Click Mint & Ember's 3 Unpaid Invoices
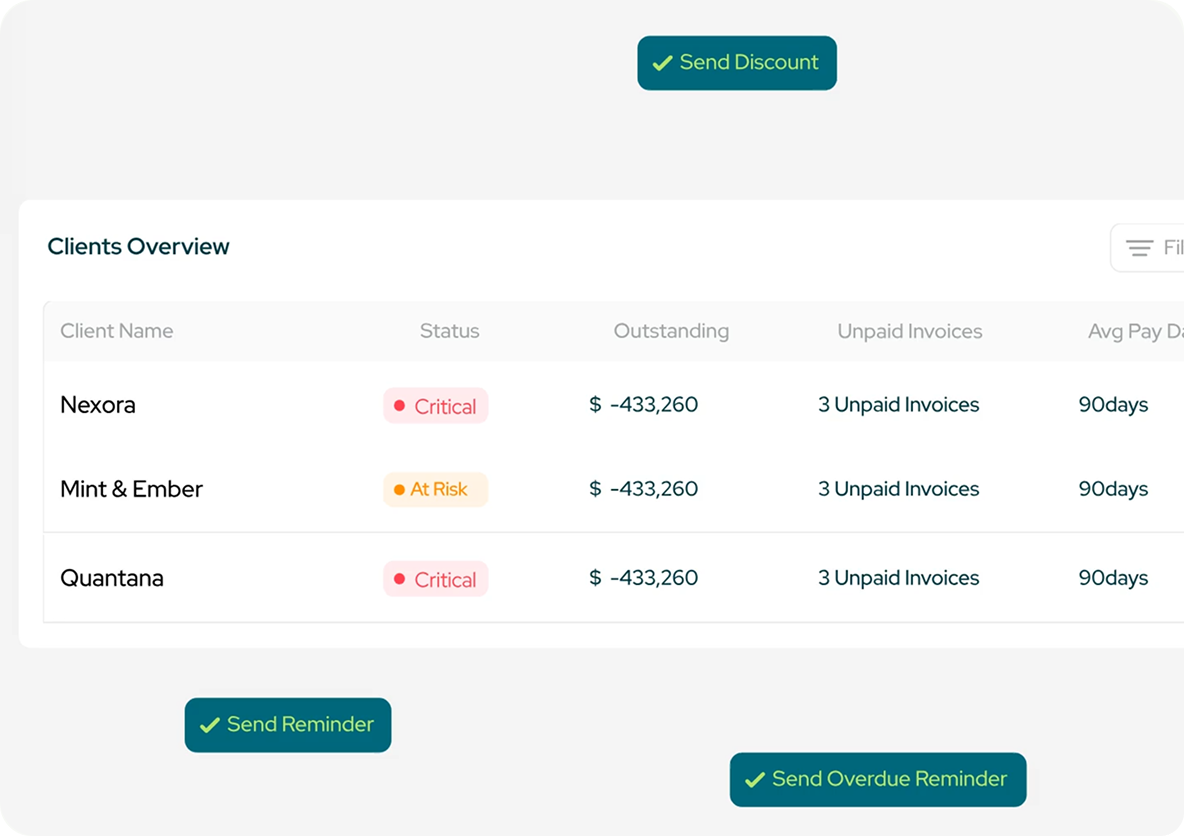The height and width of the screenshot is (836, 1184). pos(898,489)
